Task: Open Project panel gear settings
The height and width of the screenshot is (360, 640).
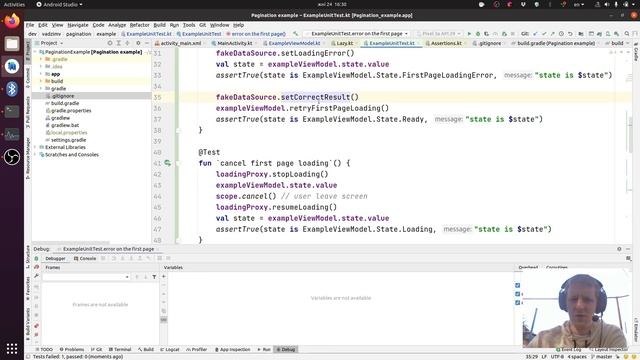Action: [138, 43]
